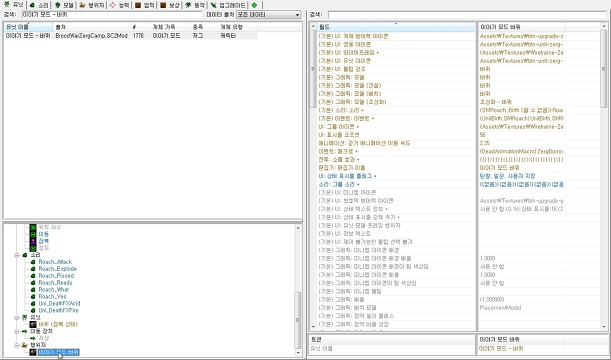The width and height of the screenshot is (611, 360).
Task: Click the 행위자 actor category icon in tree
Action: tap(25, 345)
